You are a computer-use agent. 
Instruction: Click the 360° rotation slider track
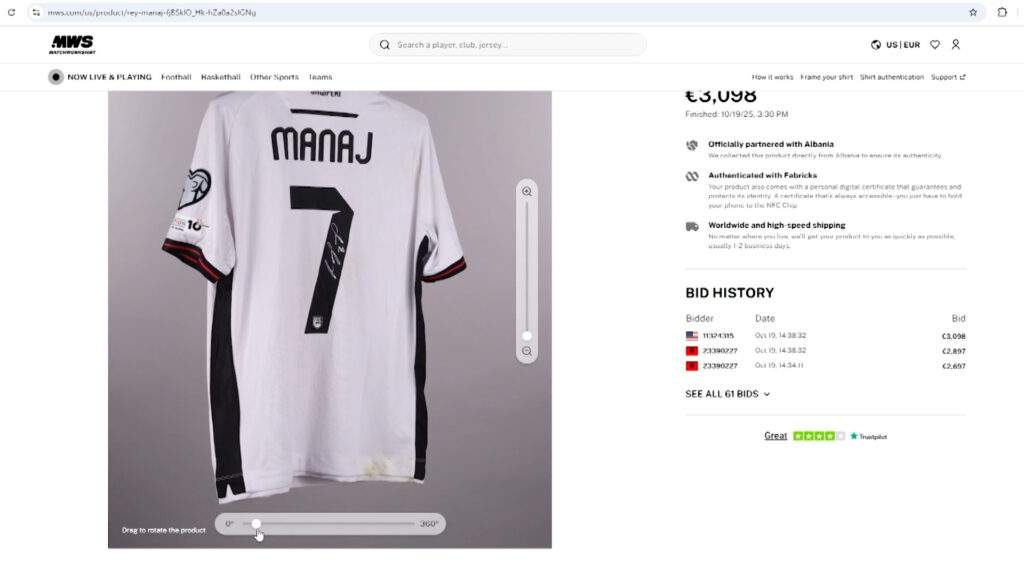click(330, 524)
